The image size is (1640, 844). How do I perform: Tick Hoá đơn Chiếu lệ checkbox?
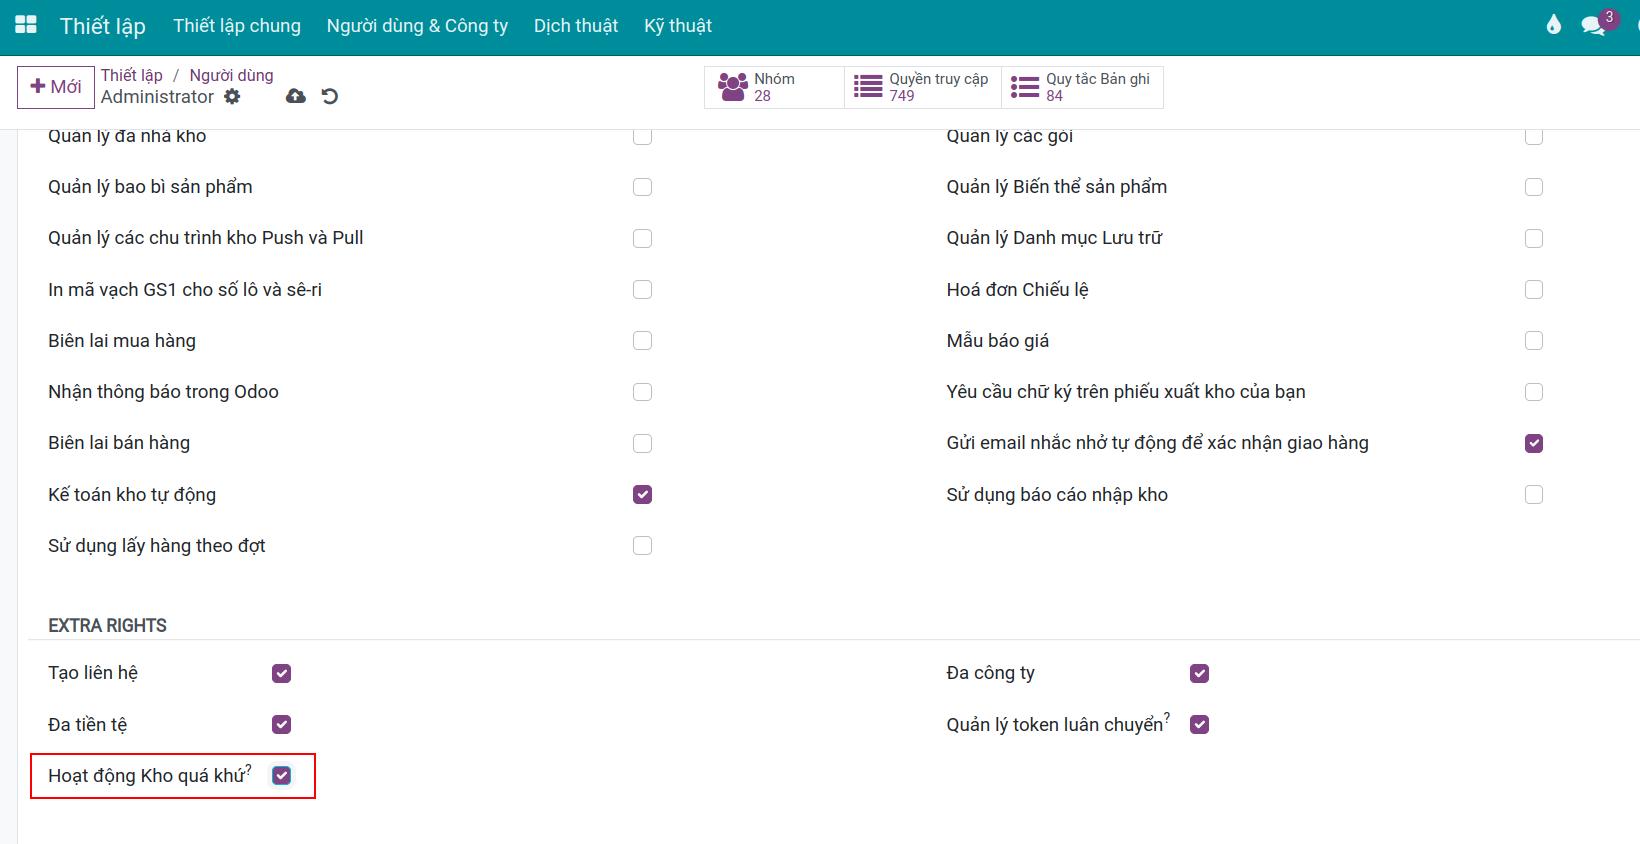point(1533,289)
